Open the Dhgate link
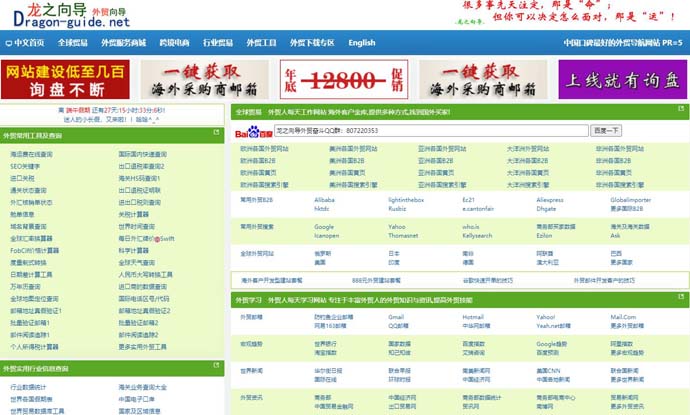The height and width of the screenshot is (415, 690). pos(546,209)
